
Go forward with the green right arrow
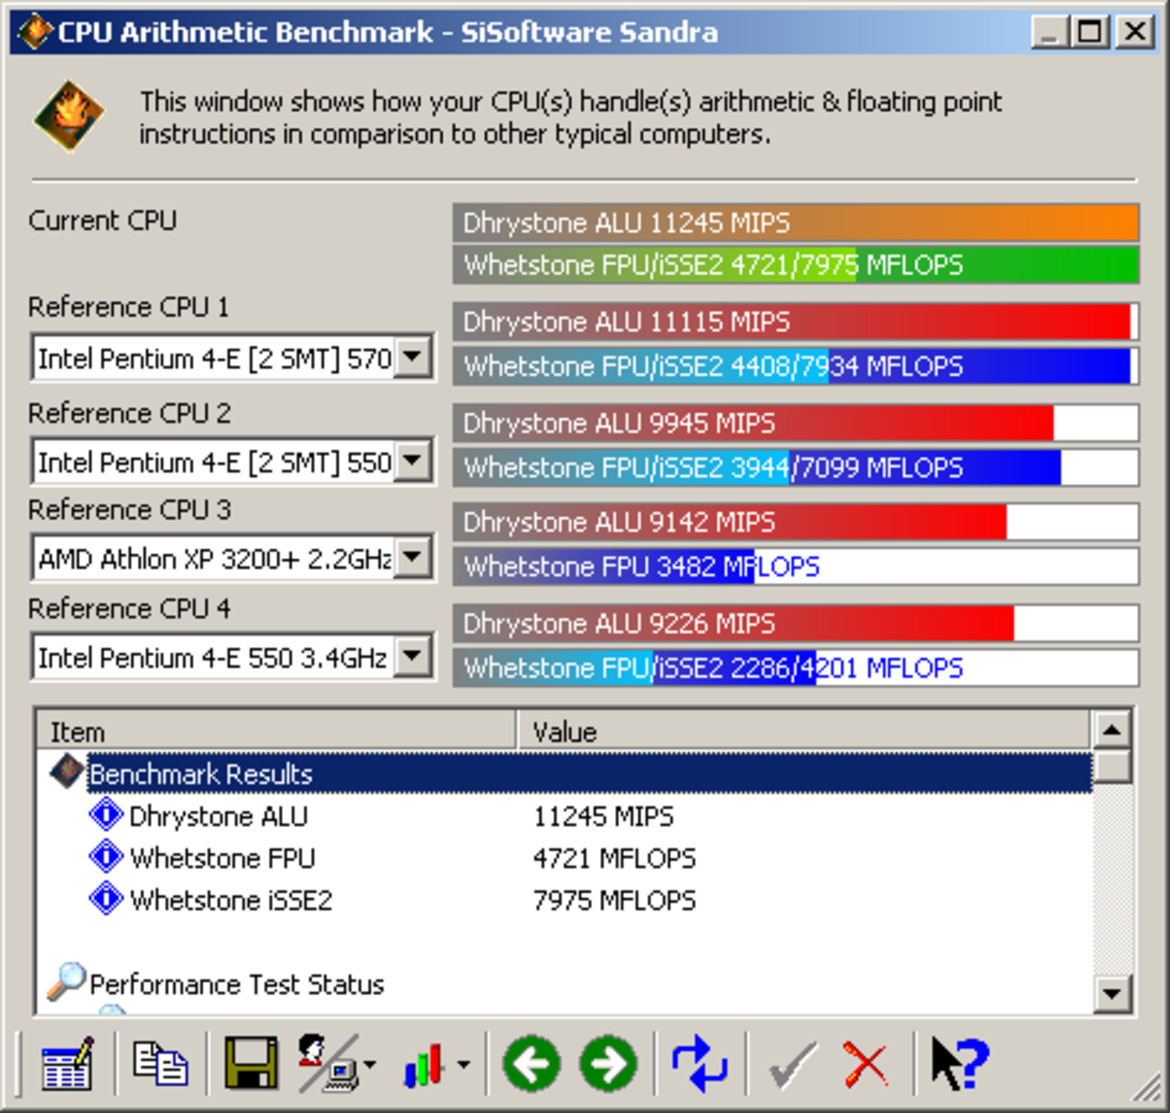[x=609, y=1064]
